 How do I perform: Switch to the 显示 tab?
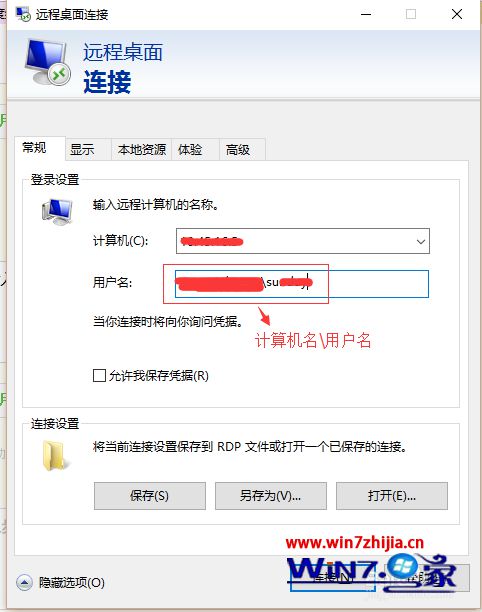pyautogui.click(x=83, y=149)
